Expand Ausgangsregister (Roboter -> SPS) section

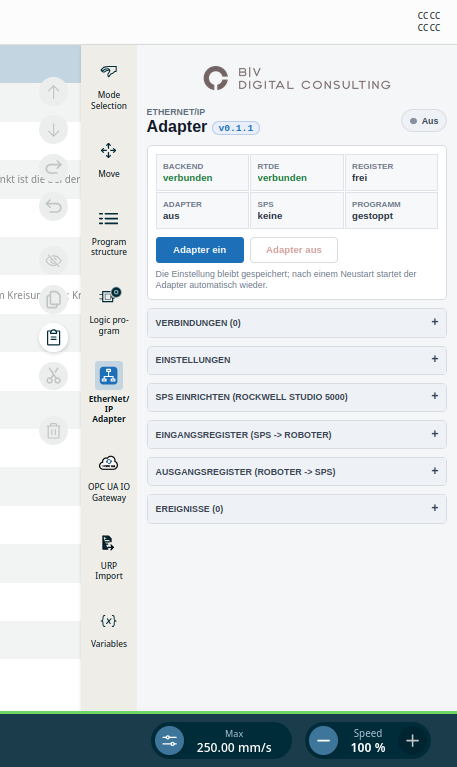[297, 472]
